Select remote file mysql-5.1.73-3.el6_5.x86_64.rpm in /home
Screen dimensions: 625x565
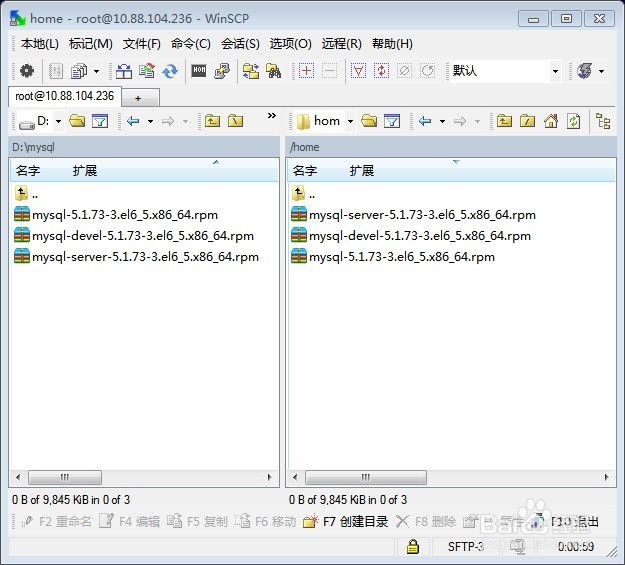pyautogui.click(x=393, y=256)
